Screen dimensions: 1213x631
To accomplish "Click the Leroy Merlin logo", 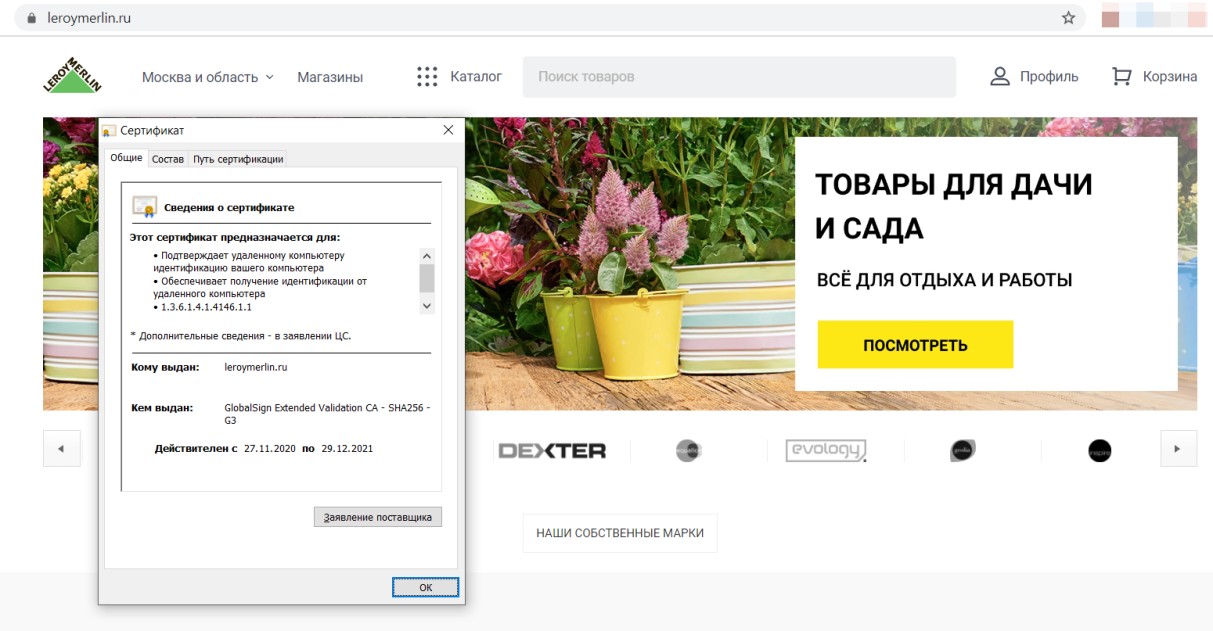I will [x=72, y=76].
